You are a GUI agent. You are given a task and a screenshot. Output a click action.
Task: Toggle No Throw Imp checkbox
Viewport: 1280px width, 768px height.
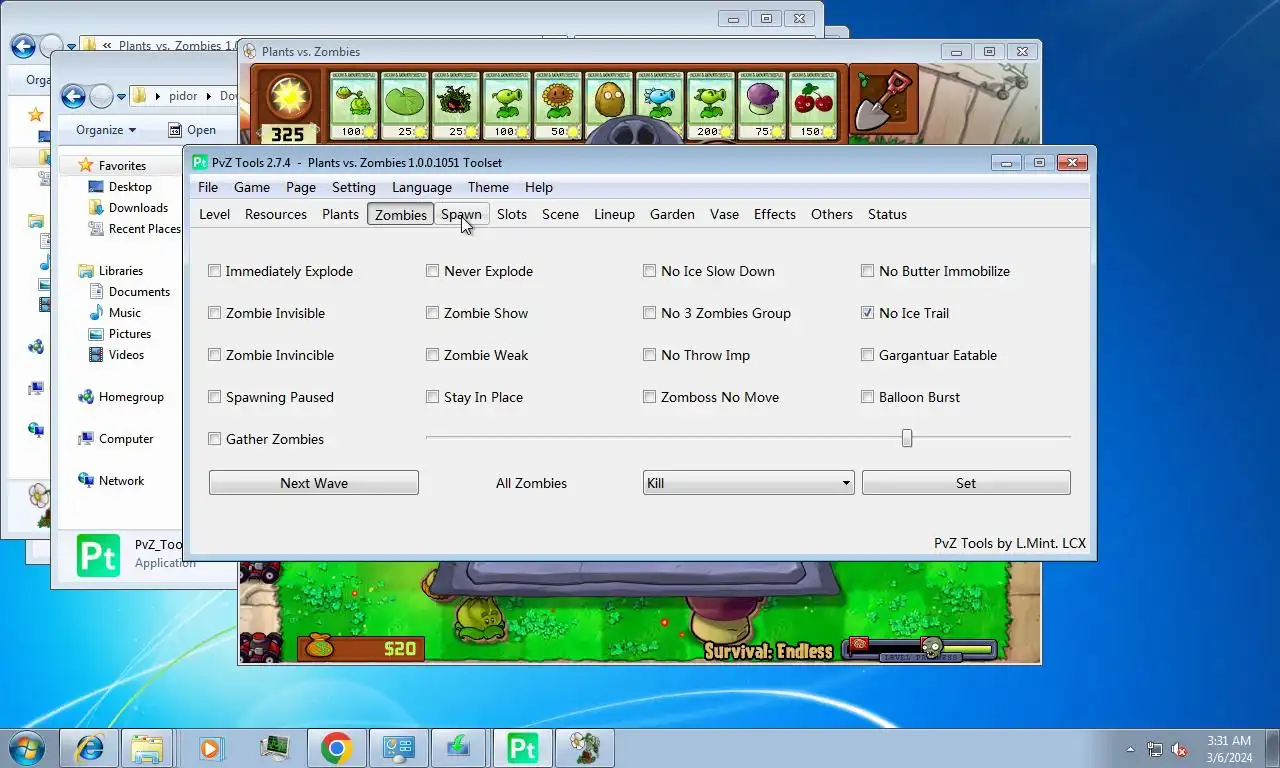[650, 355]
